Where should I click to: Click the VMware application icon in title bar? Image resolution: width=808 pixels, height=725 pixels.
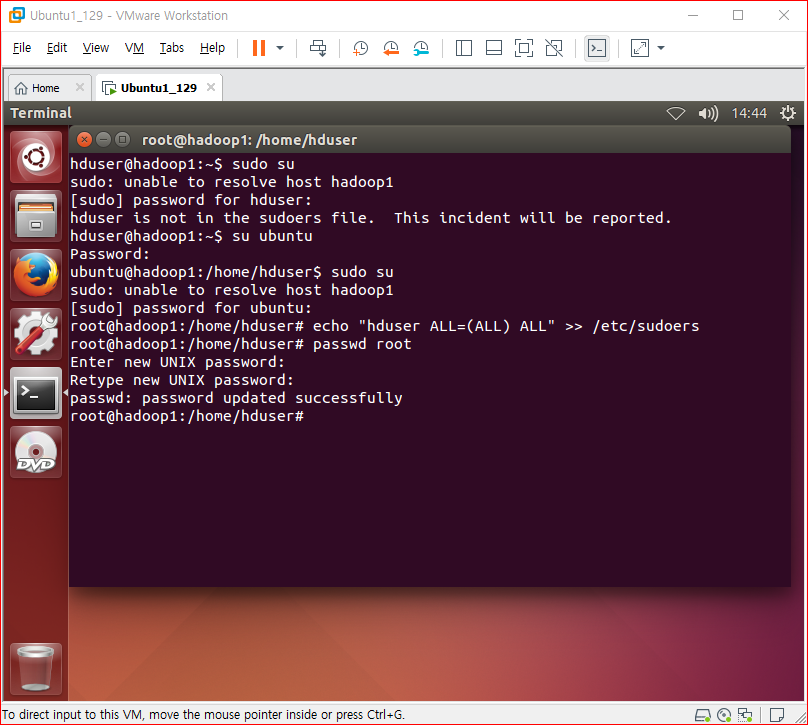pos(16,15)
